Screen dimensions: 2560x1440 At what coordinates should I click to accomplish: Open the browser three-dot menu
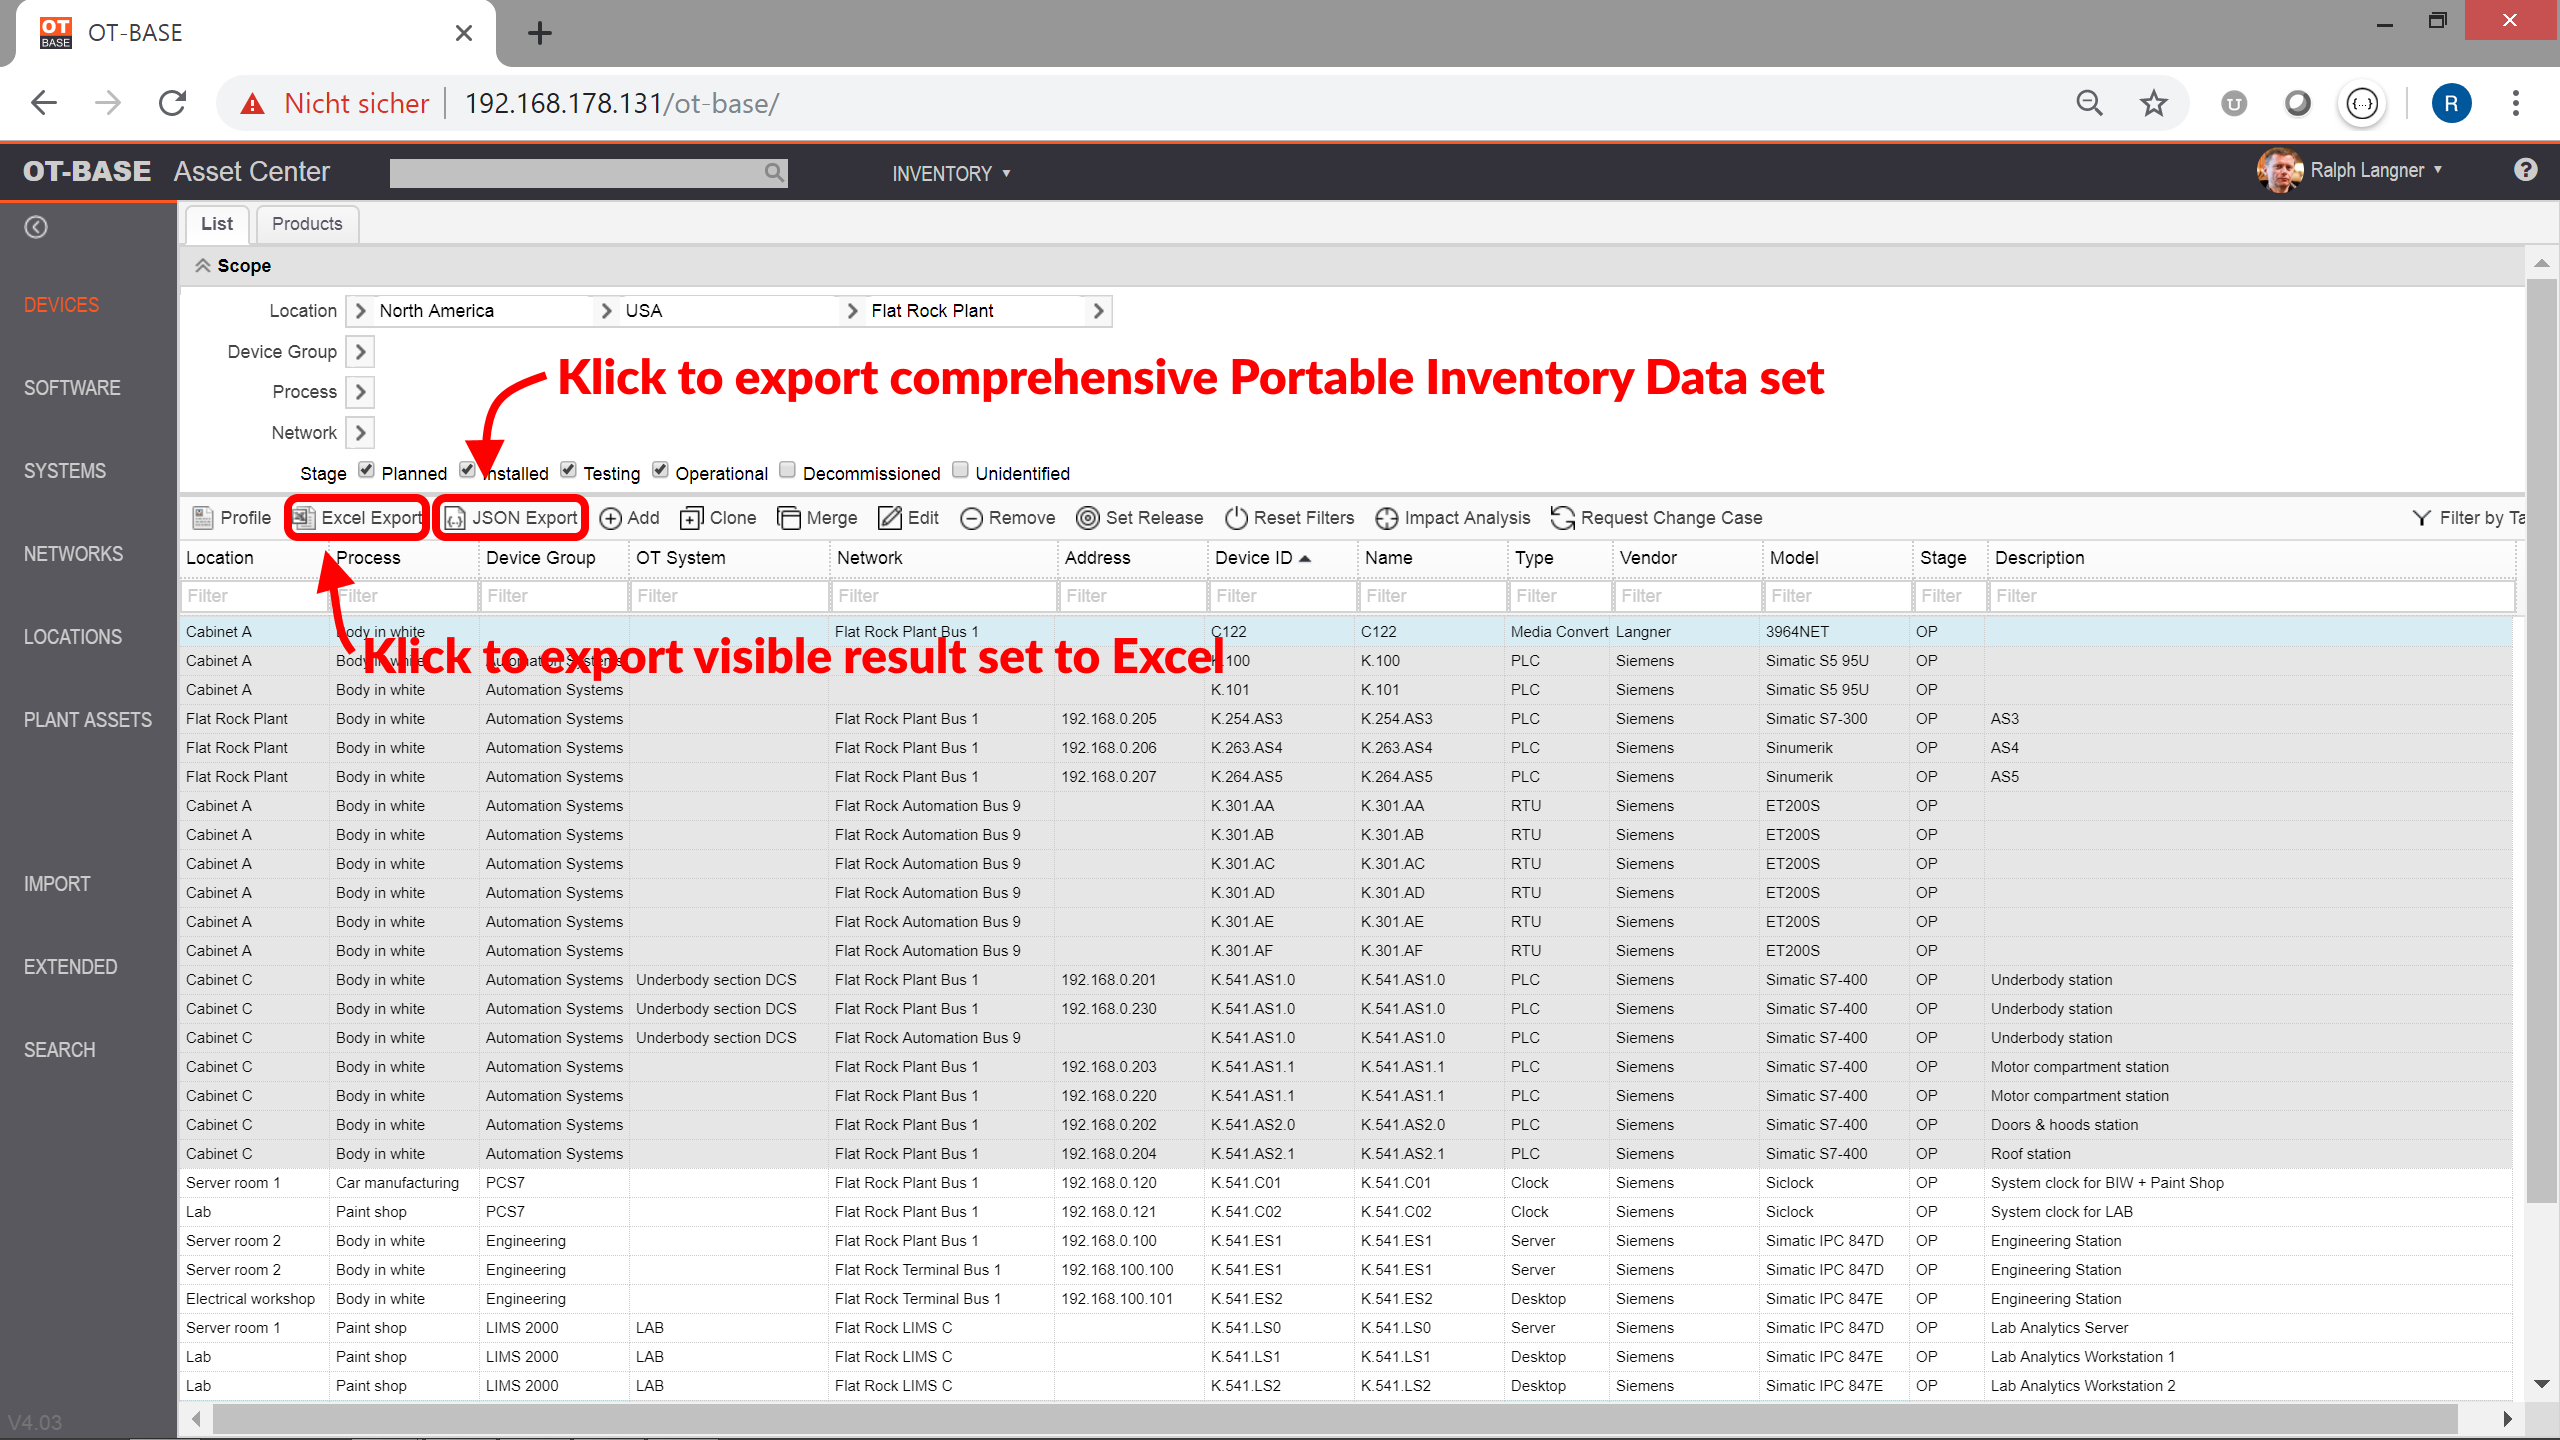pos(2516,103)
